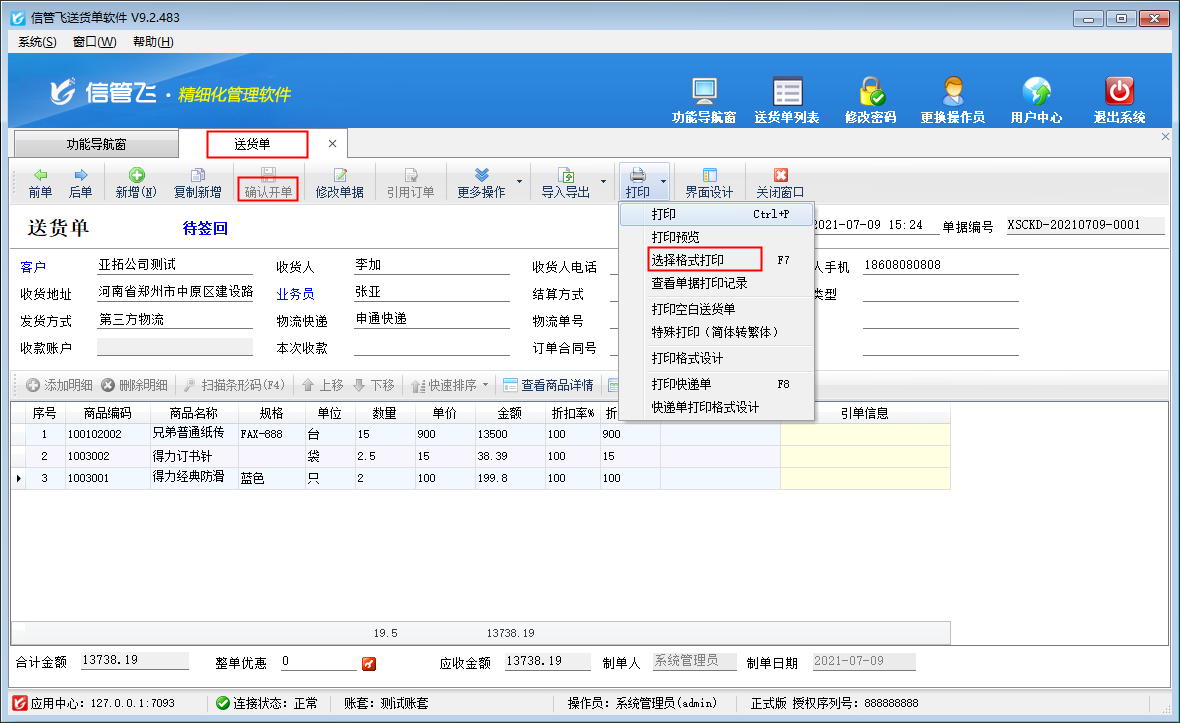Select 选择格式打印 from print menu
This screenshot has height=723, width=1180.
pos(688,260)
